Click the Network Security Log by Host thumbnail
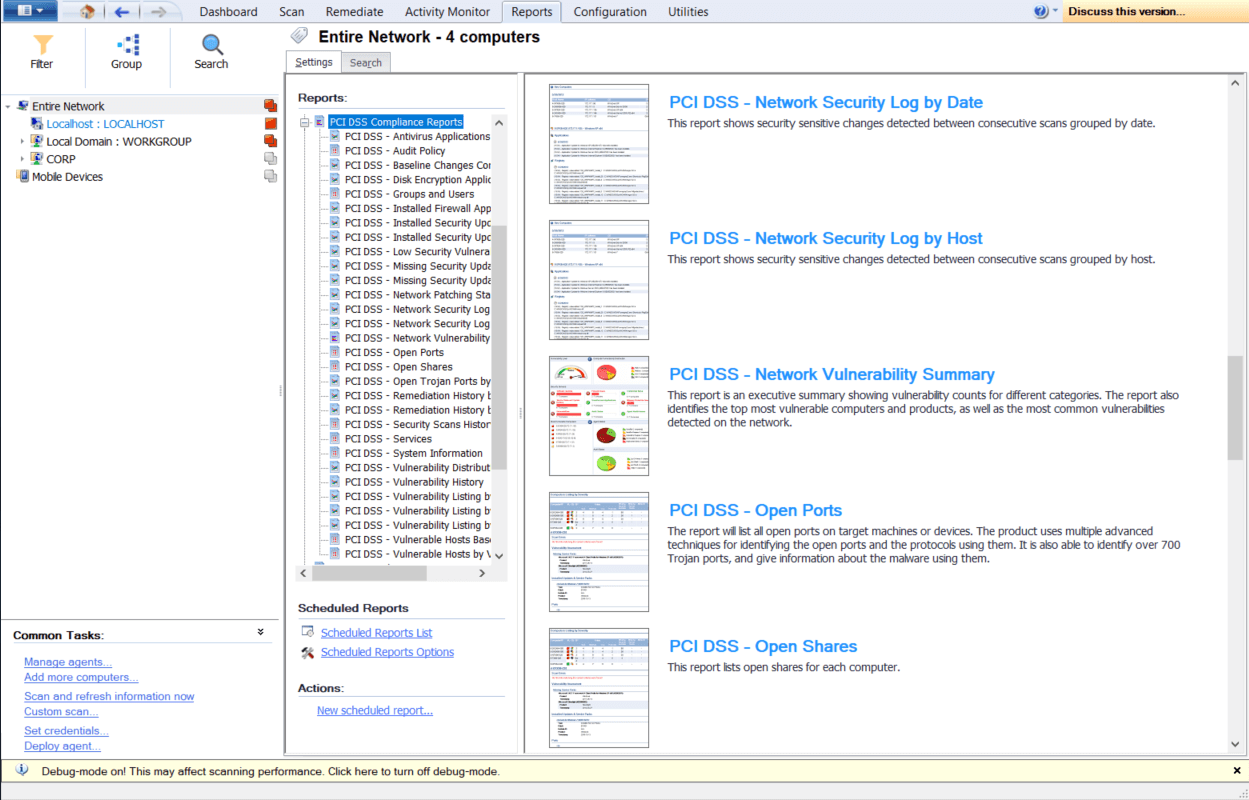Screen dimensions: 1249x800 click(599, 280)
